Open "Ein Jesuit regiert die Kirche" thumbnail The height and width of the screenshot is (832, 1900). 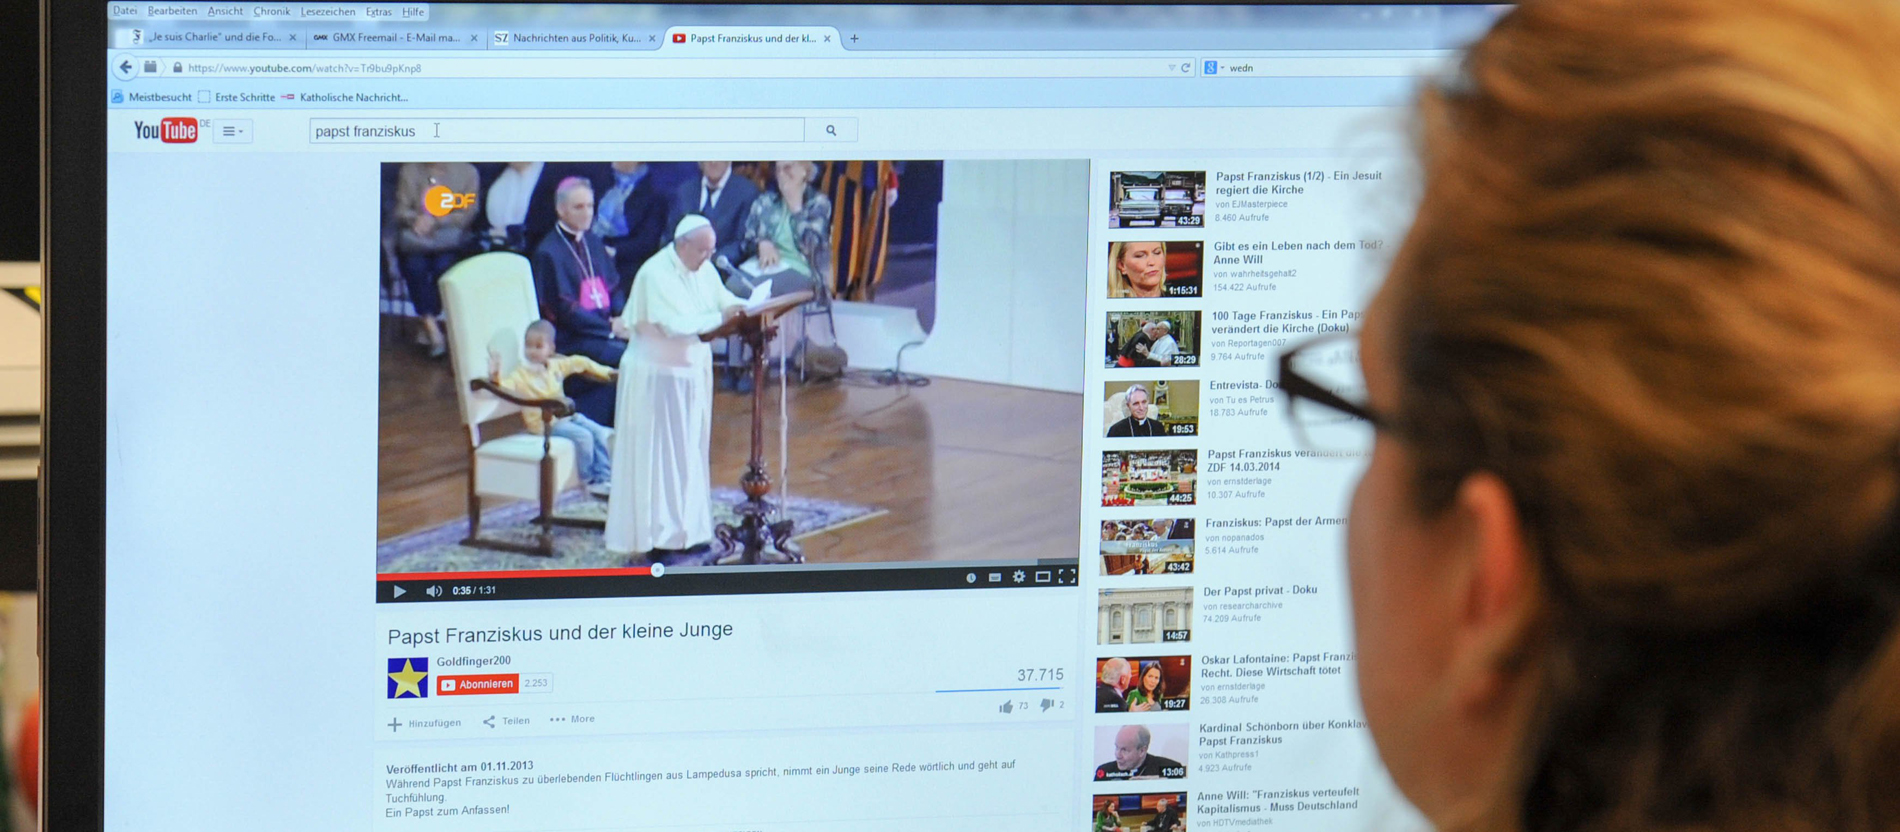point(1157,199)
